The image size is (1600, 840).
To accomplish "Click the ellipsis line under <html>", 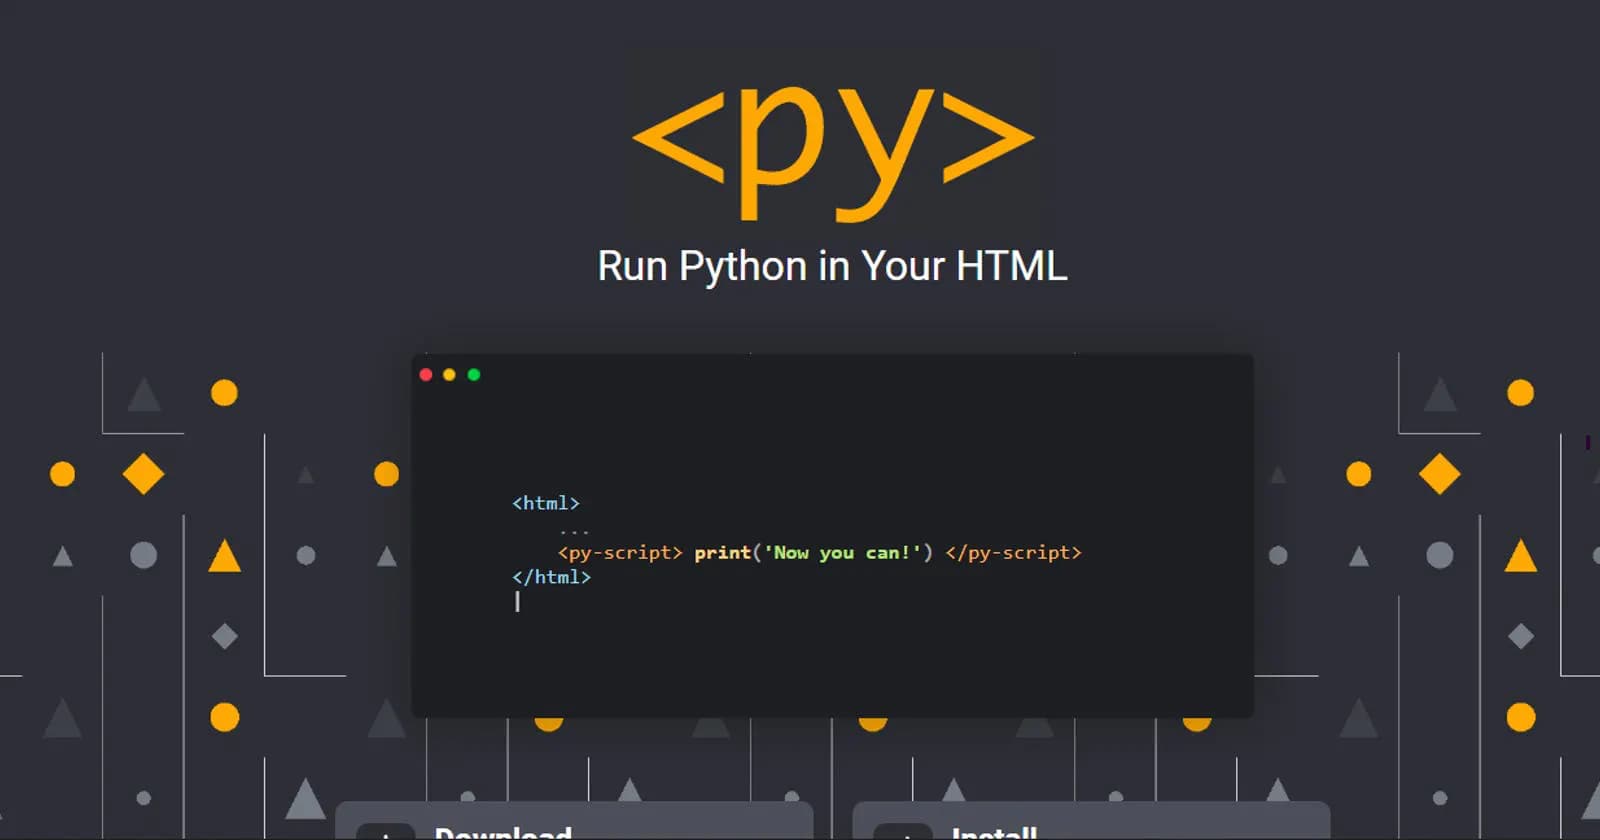I will pyautogui.click(x=574, y=530).
